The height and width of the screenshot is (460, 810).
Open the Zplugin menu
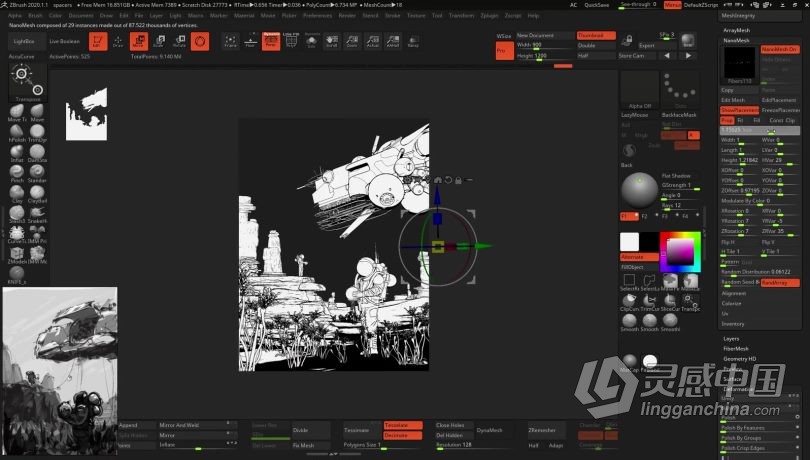(x=489, y=16)
